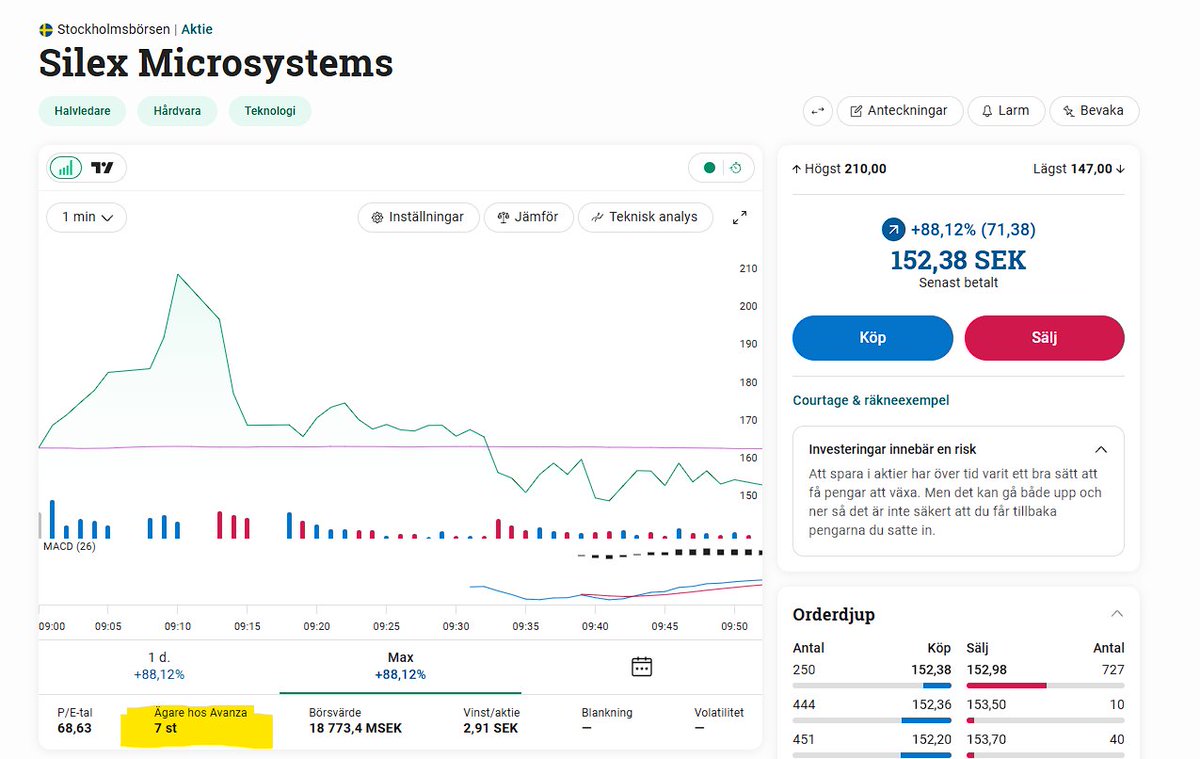Screen dimensions: 1200x759
Task: Click Vinst/aktie 2,91 SEK
Action: coord(491,720)
